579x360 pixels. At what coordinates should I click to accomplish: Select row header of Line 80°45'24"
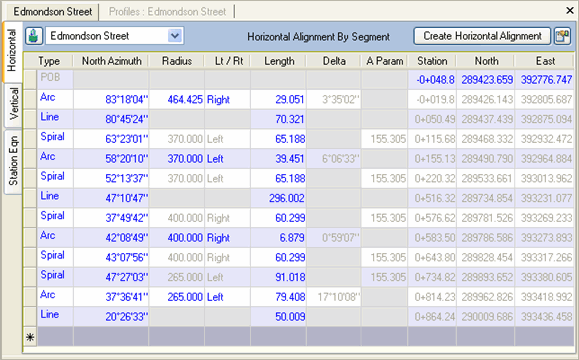coord(30,119)
